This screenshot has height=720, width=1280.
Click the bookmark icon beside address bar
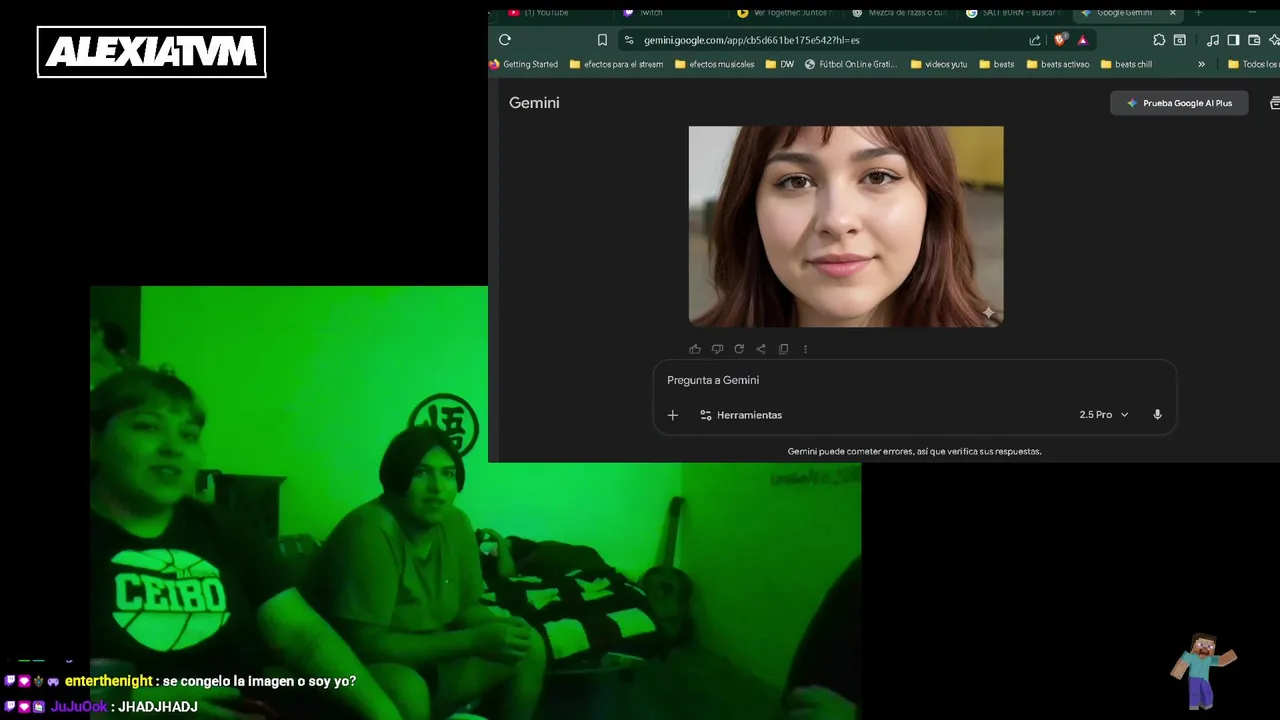click(602, 40)
